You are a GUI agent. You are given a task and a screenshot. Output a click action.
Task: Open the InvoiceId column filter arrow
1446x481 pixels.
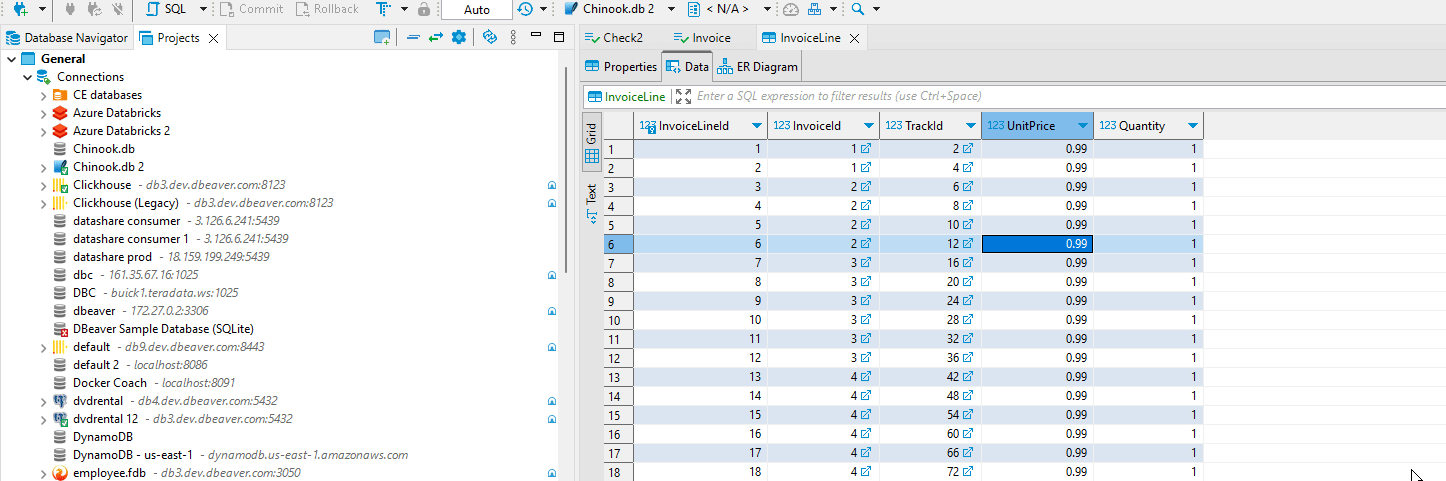(867, 126)
